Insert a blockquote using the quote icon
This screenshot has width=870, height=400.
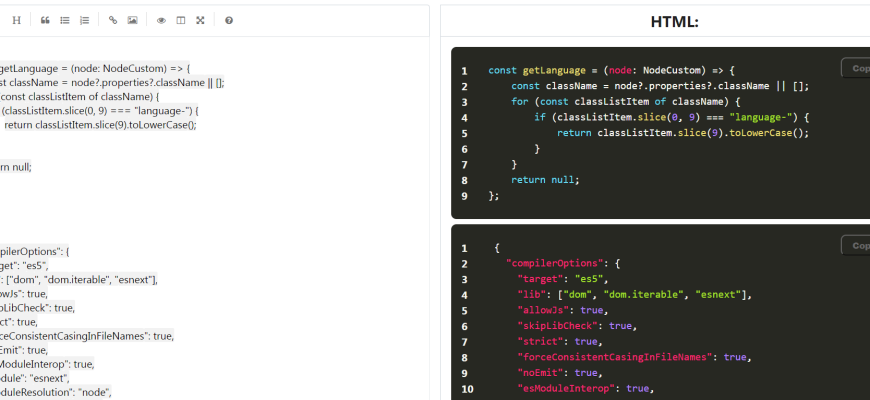click(x=45, y=20)
